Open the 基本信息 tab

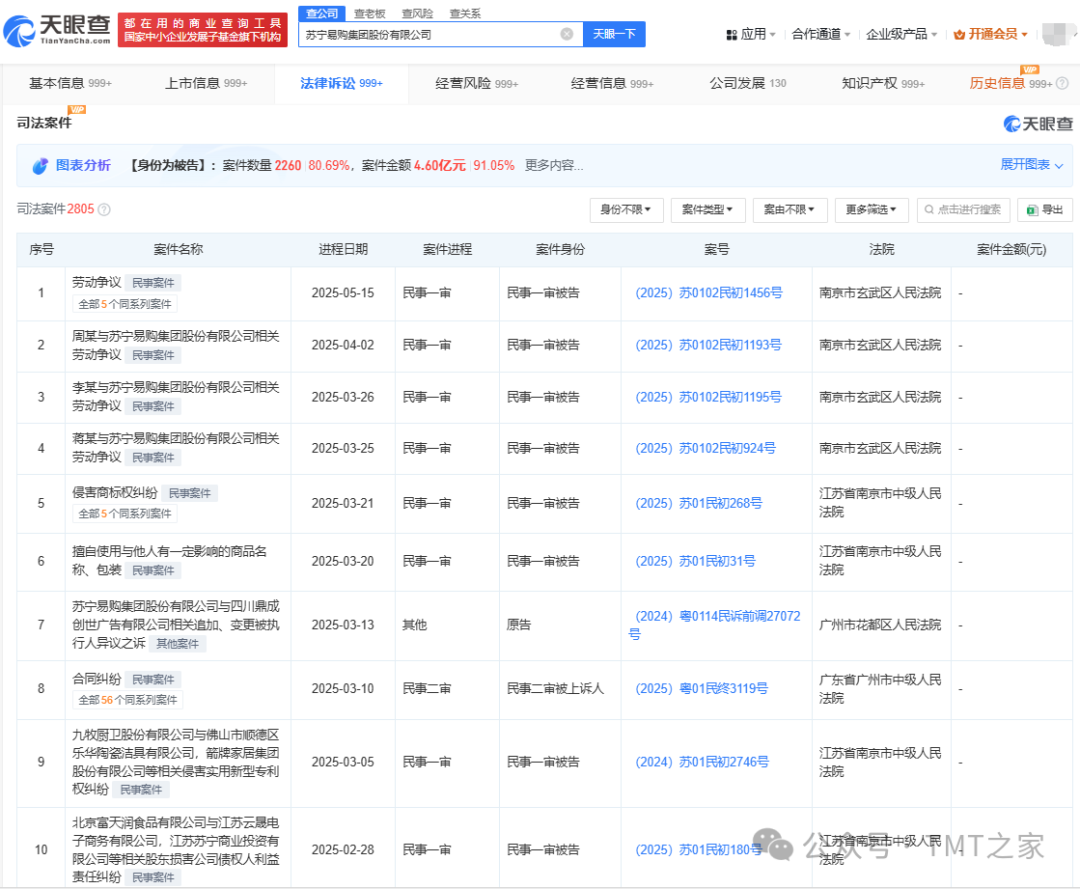(70, 83)
